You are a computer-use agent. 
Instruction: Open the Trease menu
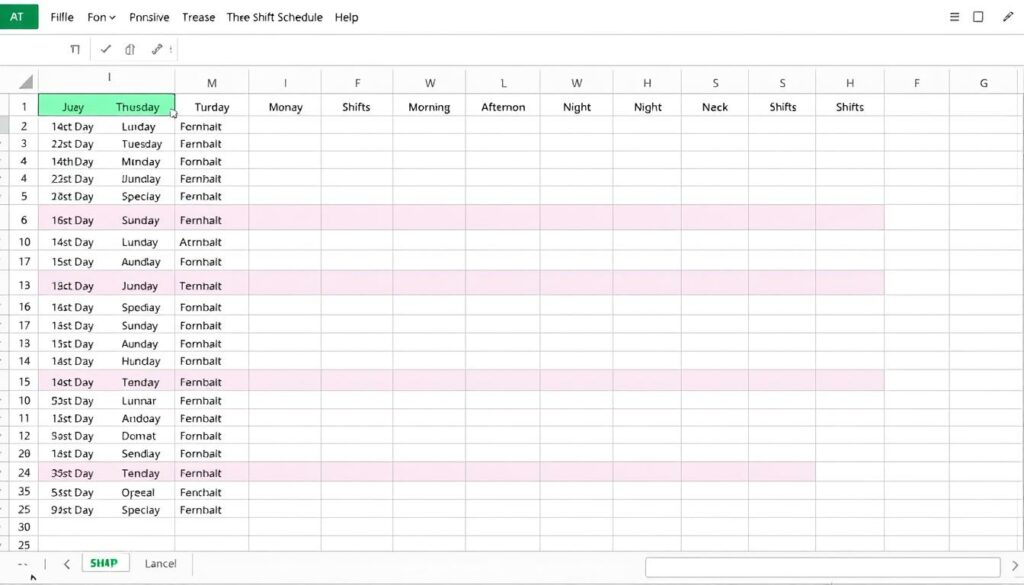coord(199,17)
